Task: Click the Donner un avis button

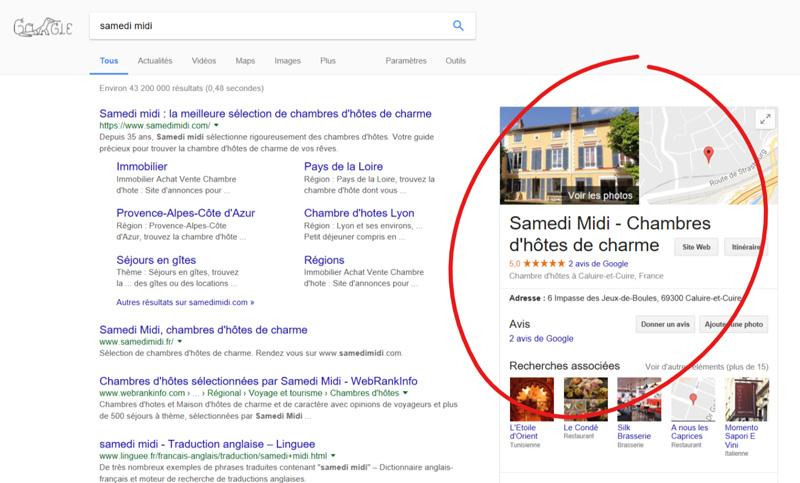Action: pos(665,324)
